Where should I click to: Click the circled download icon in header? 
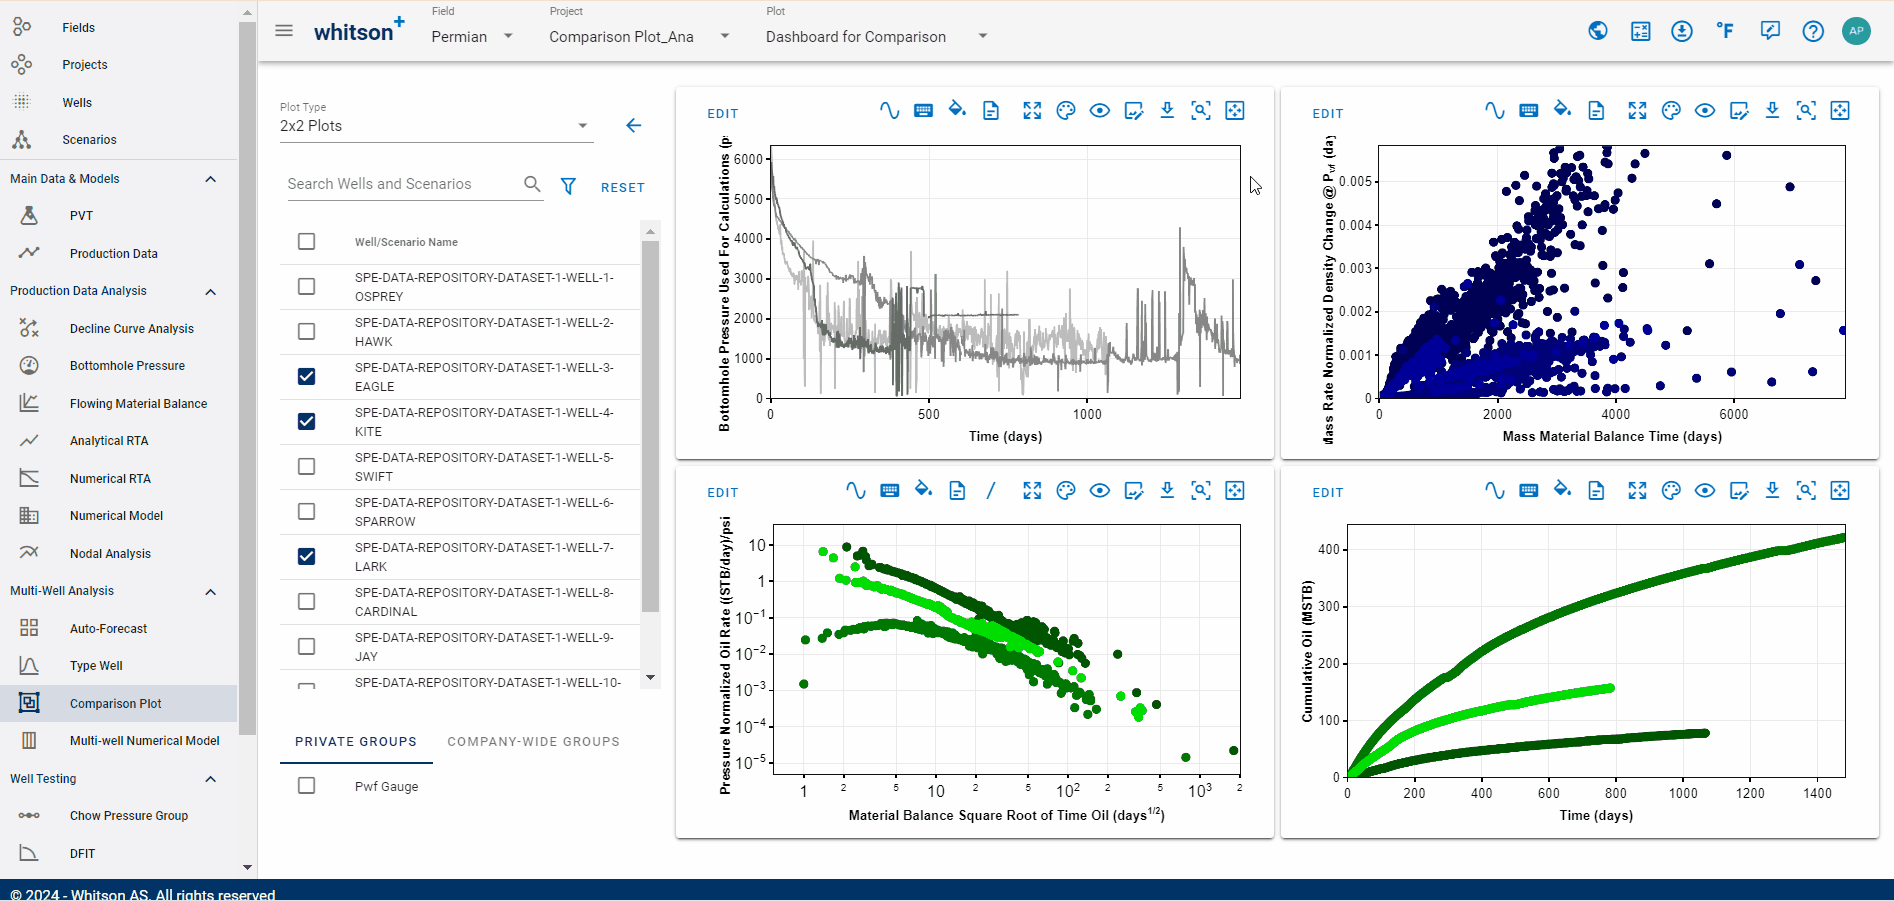click(1682, 31)
